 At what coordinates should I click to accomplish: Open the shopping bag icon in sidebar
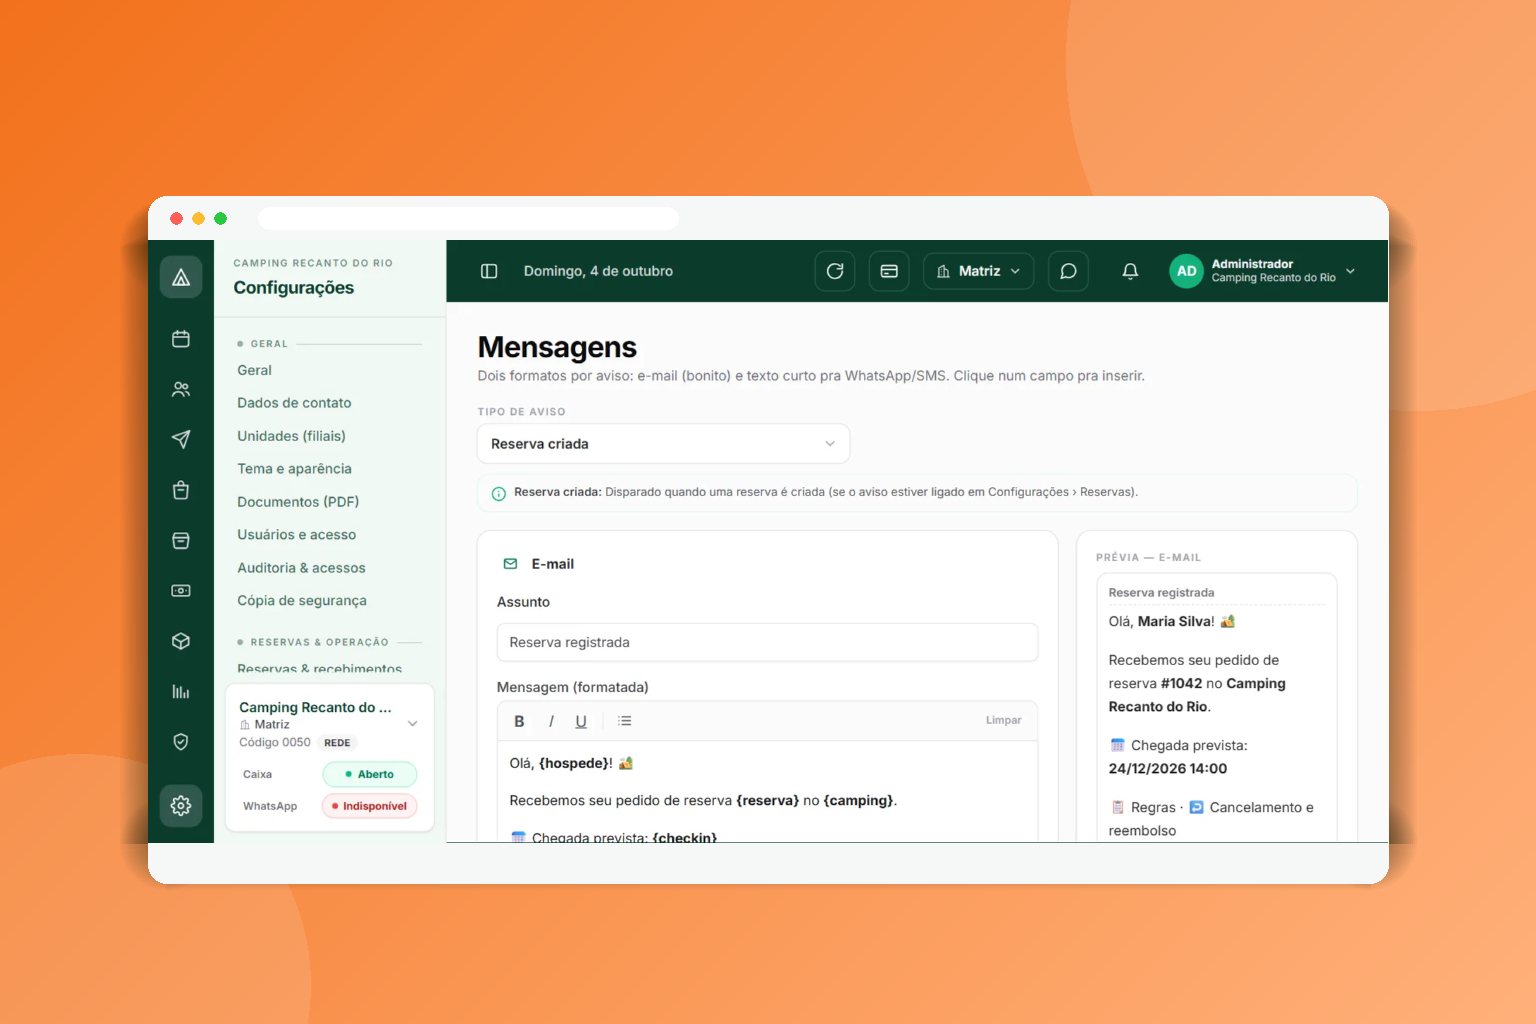181,490
